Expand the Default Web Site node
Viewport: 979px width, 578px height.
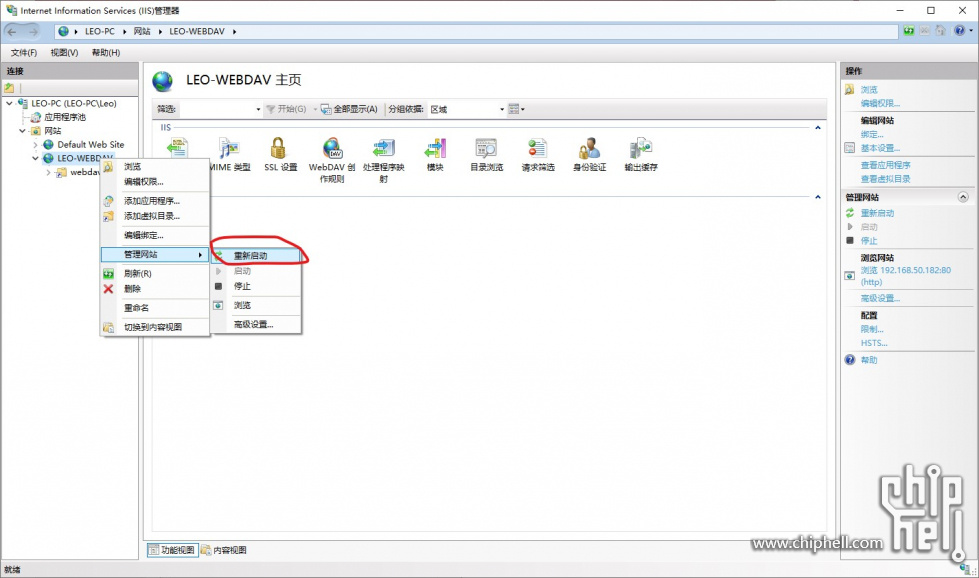[x=36, y=145]
